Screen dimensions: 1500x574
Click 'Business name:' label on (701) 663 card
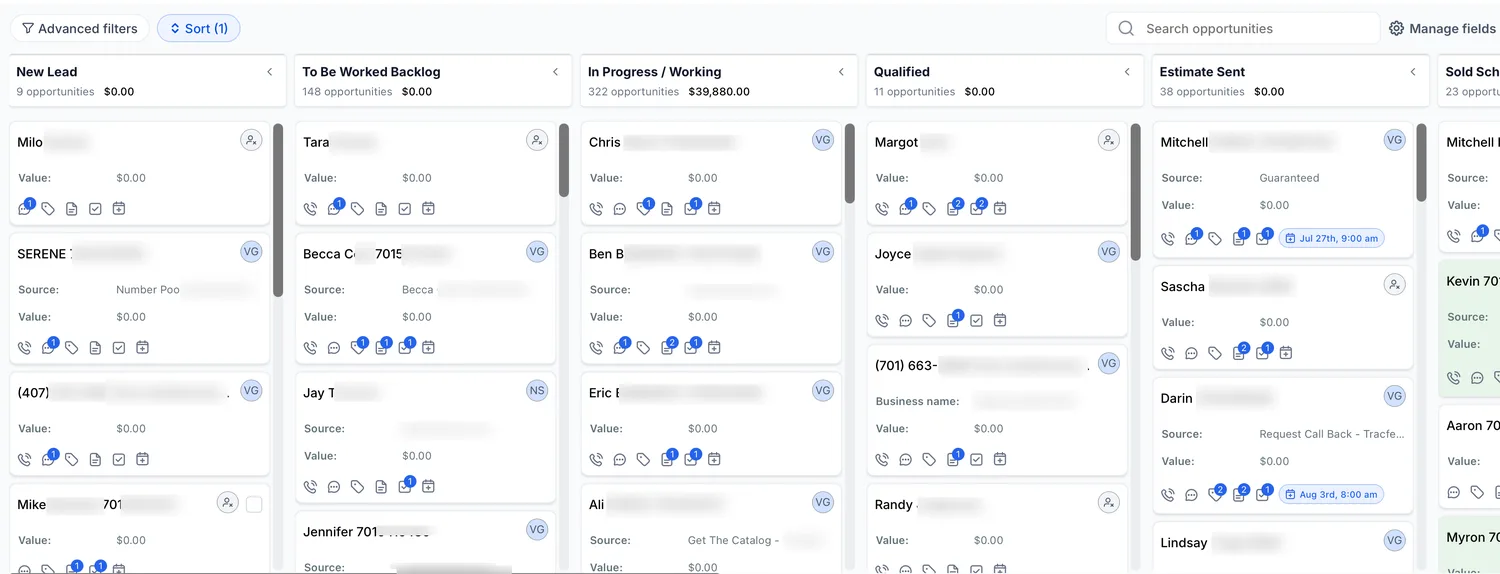coord(917,401)
